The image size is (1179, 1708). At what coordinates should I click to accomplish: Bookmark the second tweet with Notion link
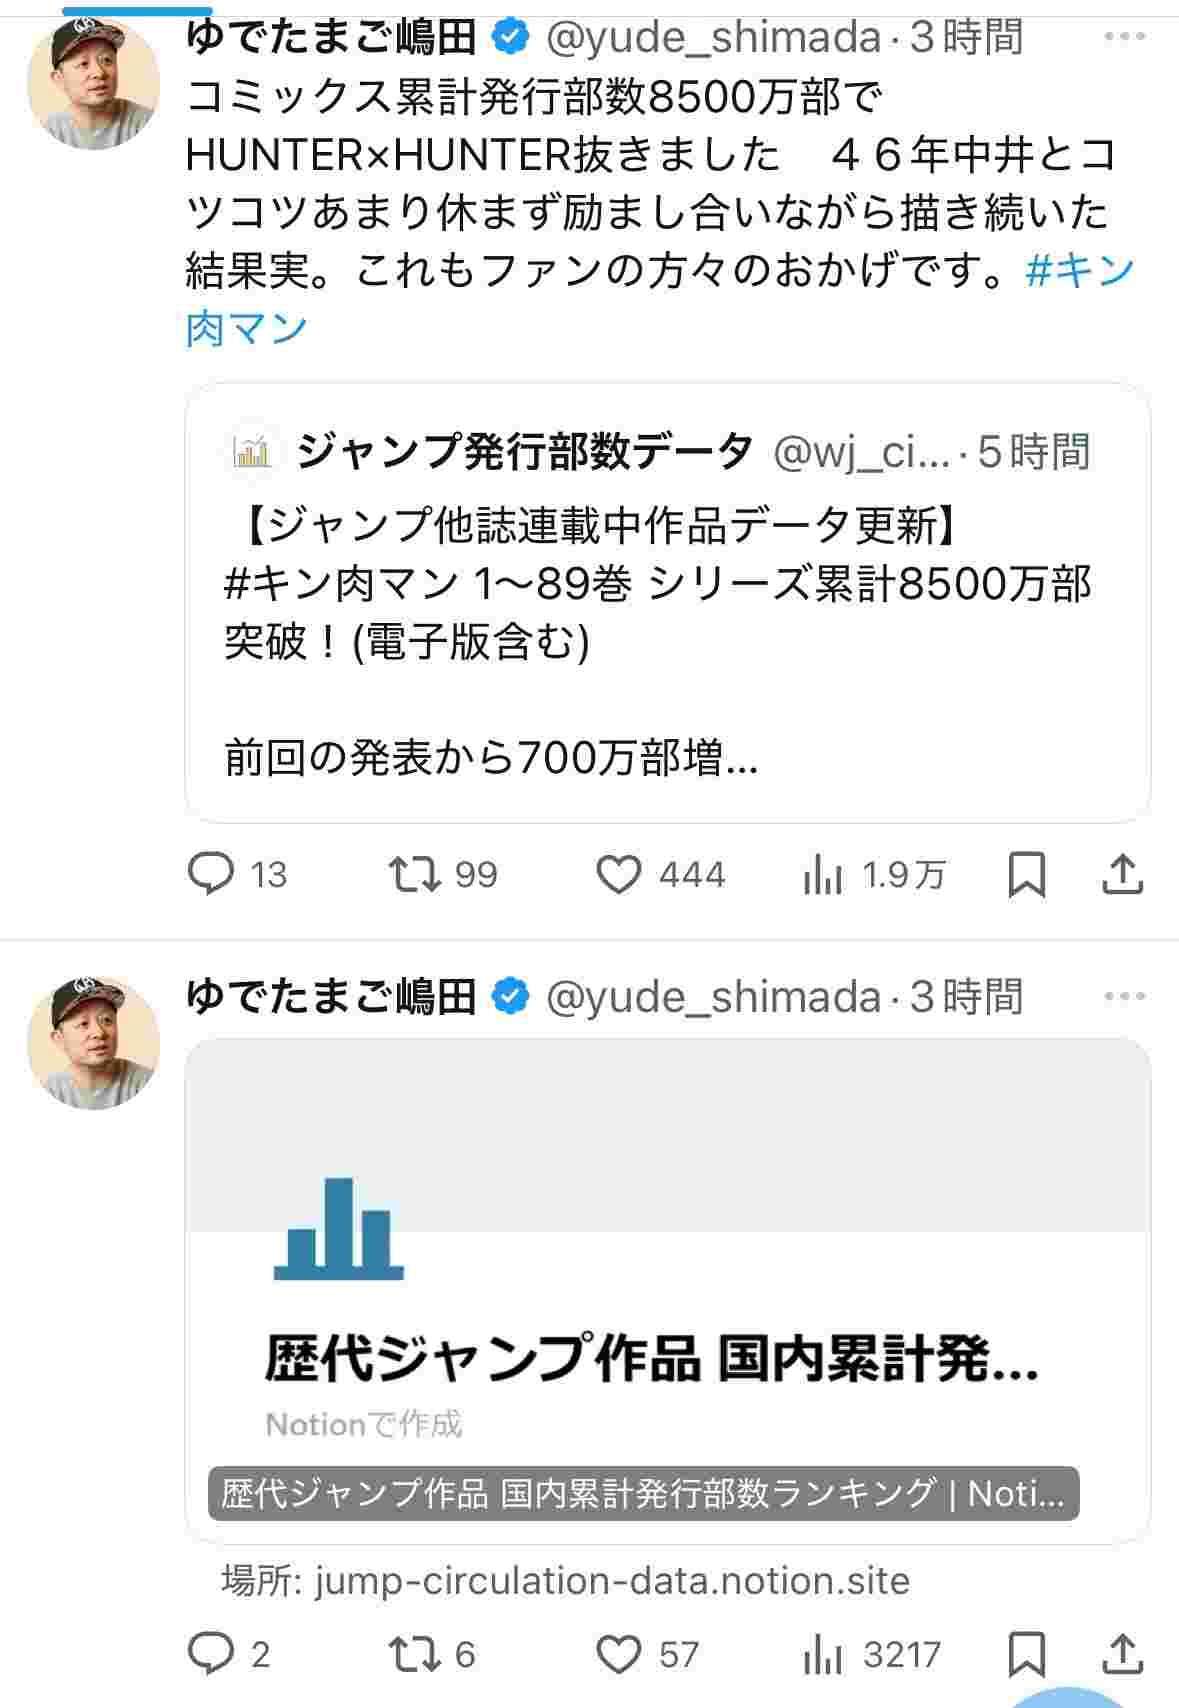coord(1026,1654)
